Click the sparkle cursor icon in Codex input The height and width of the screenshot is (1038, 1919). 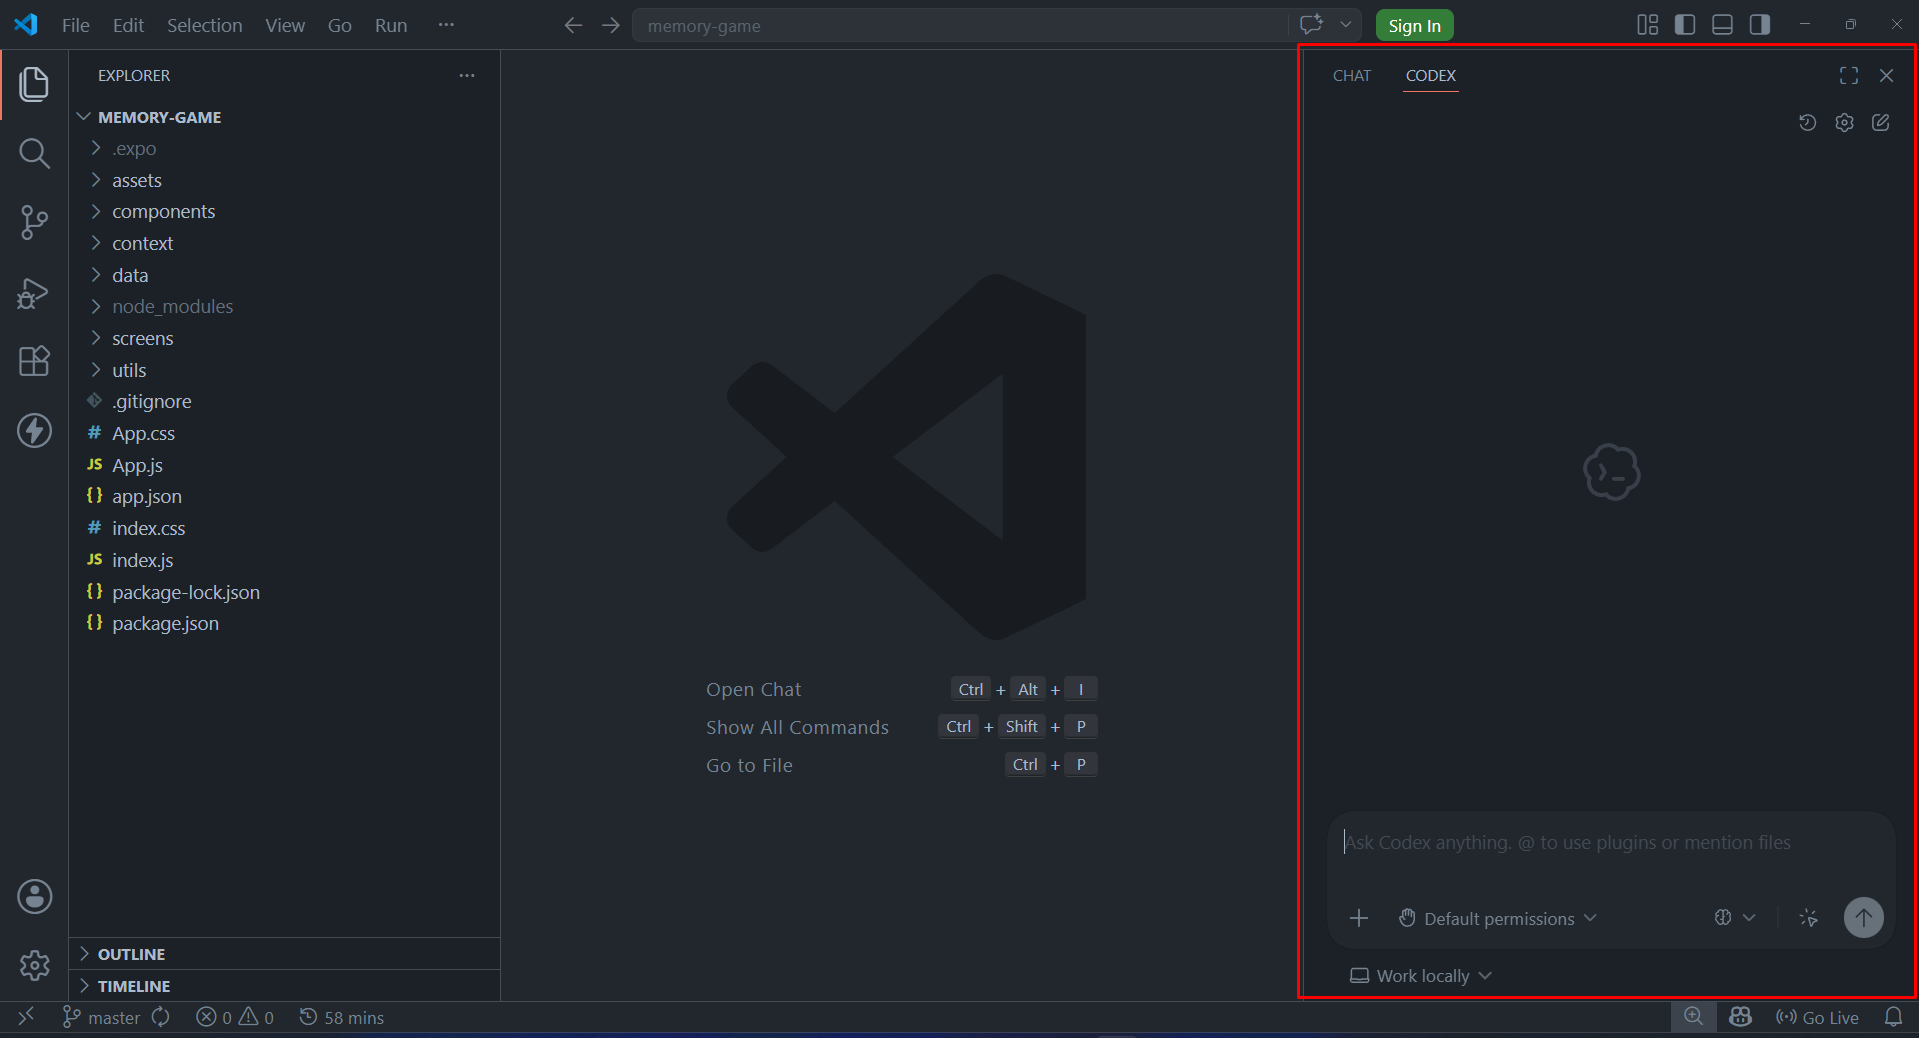pos(1808,918)
